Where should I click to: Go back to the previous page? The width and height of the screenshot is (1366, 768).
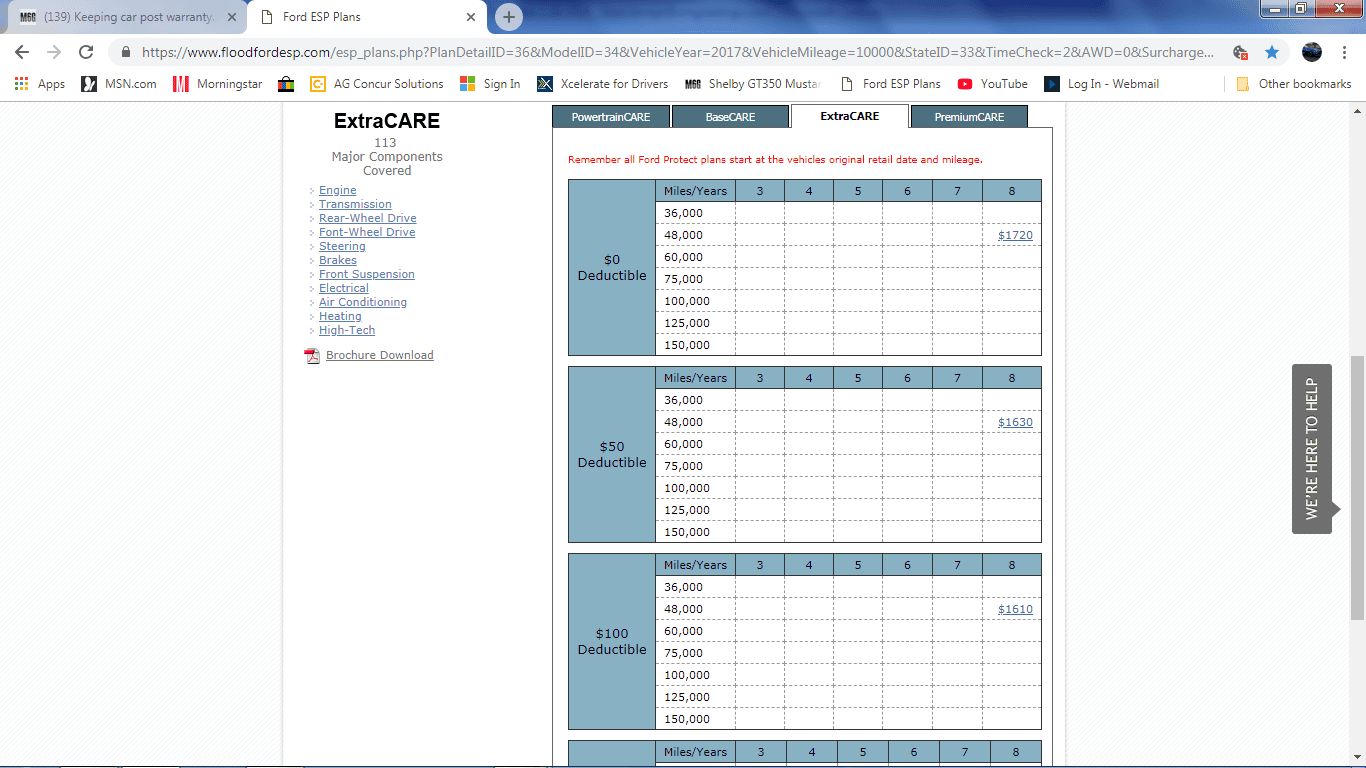coord(22,52)
